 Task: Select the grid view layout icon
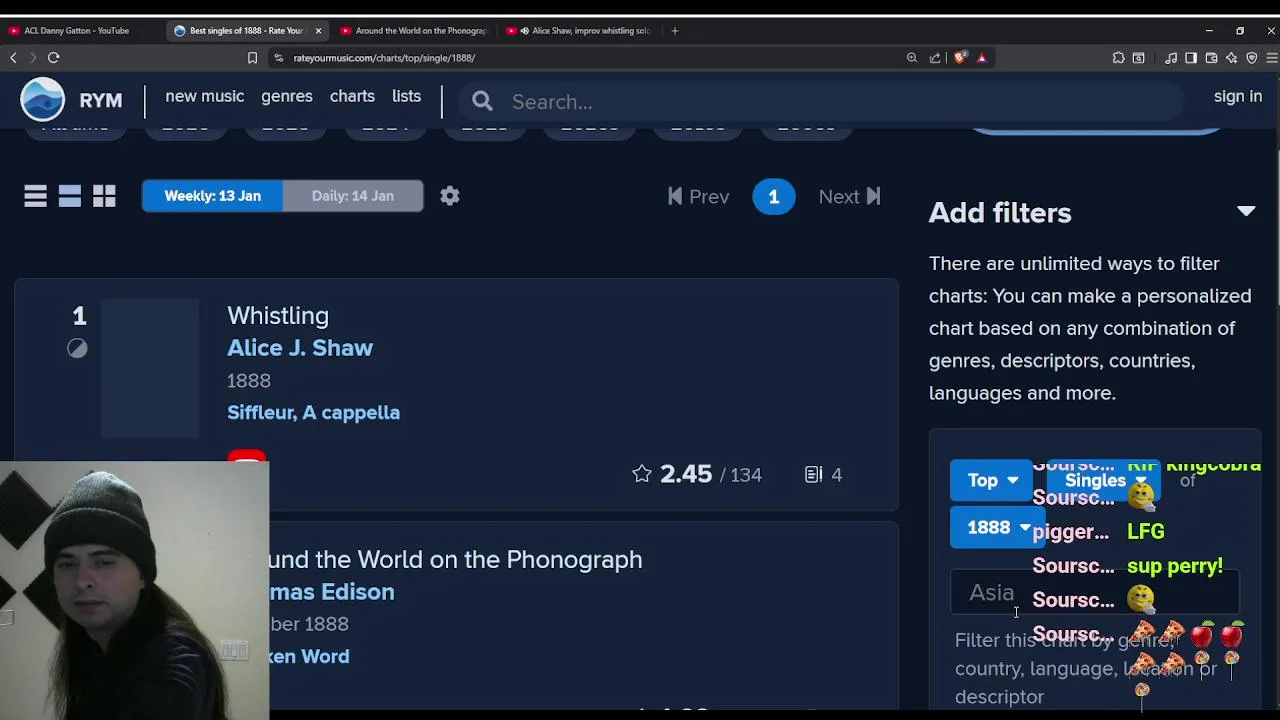[104, 196]
